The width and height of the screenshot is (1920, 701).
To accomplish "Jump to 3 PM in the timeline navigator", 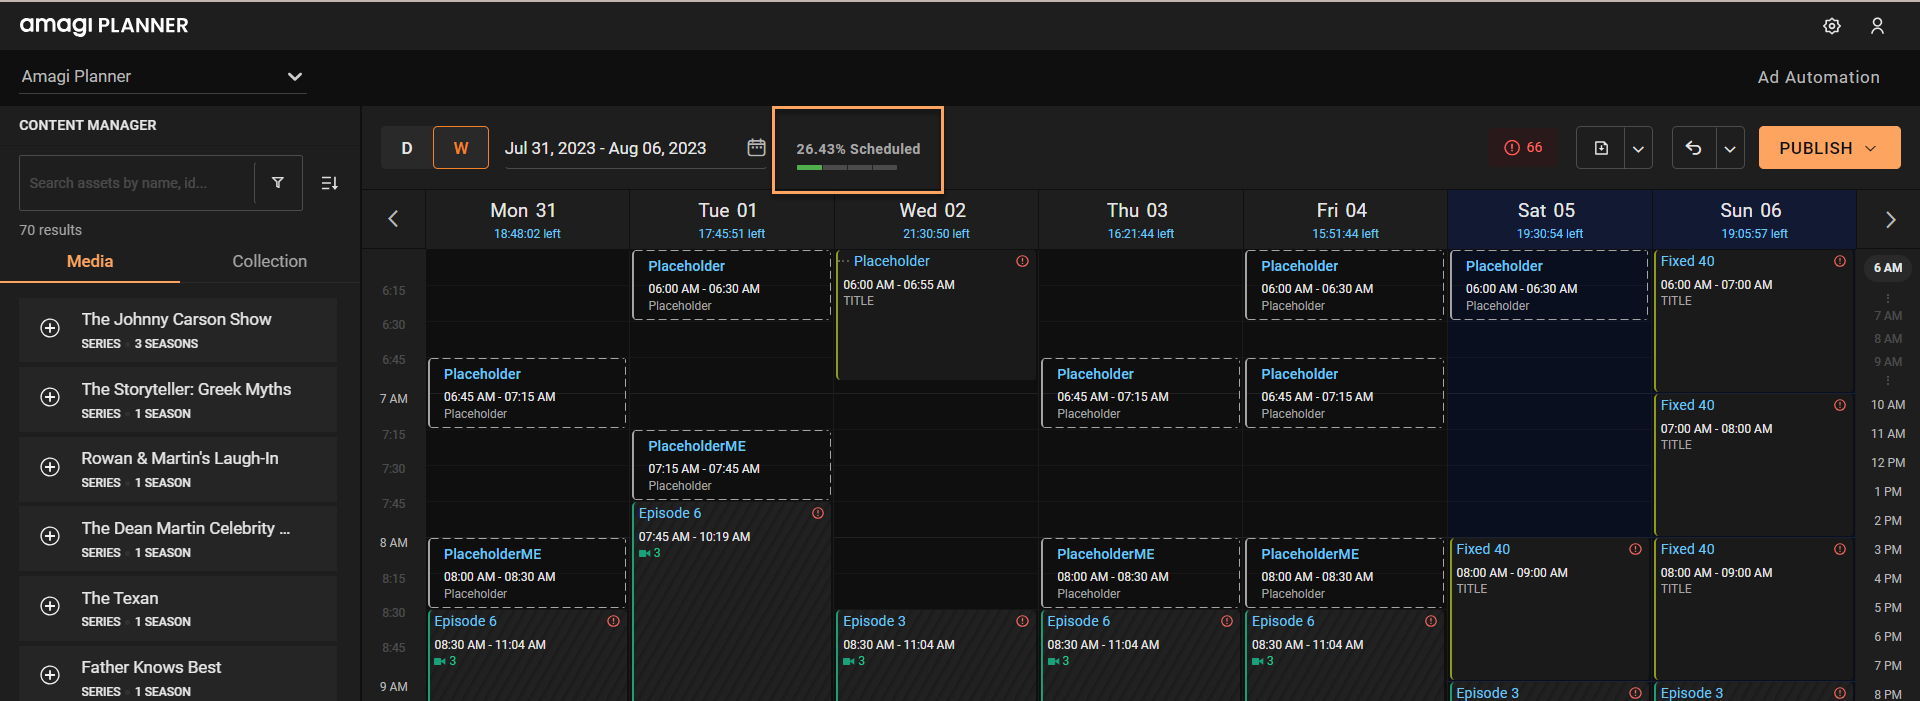I will pyautogui.click(x=1888, y=550).
